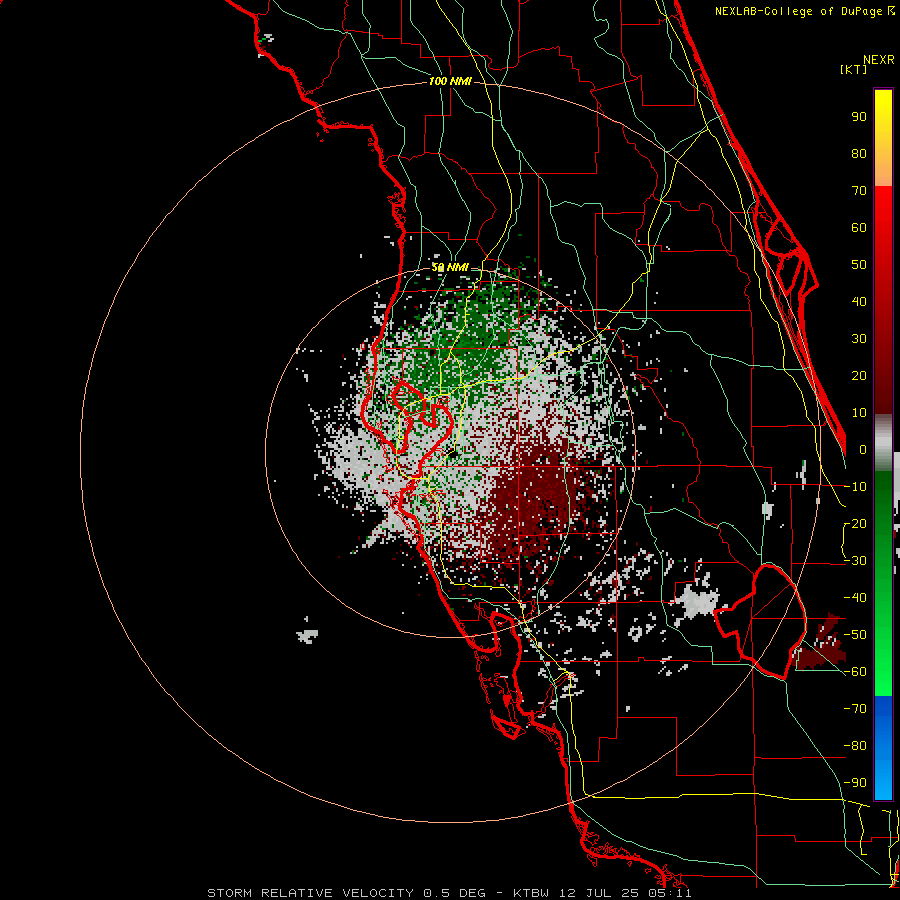Click the -20 knot scale label
The height and width of the screenshot is (900, 900).
point(855,524)
